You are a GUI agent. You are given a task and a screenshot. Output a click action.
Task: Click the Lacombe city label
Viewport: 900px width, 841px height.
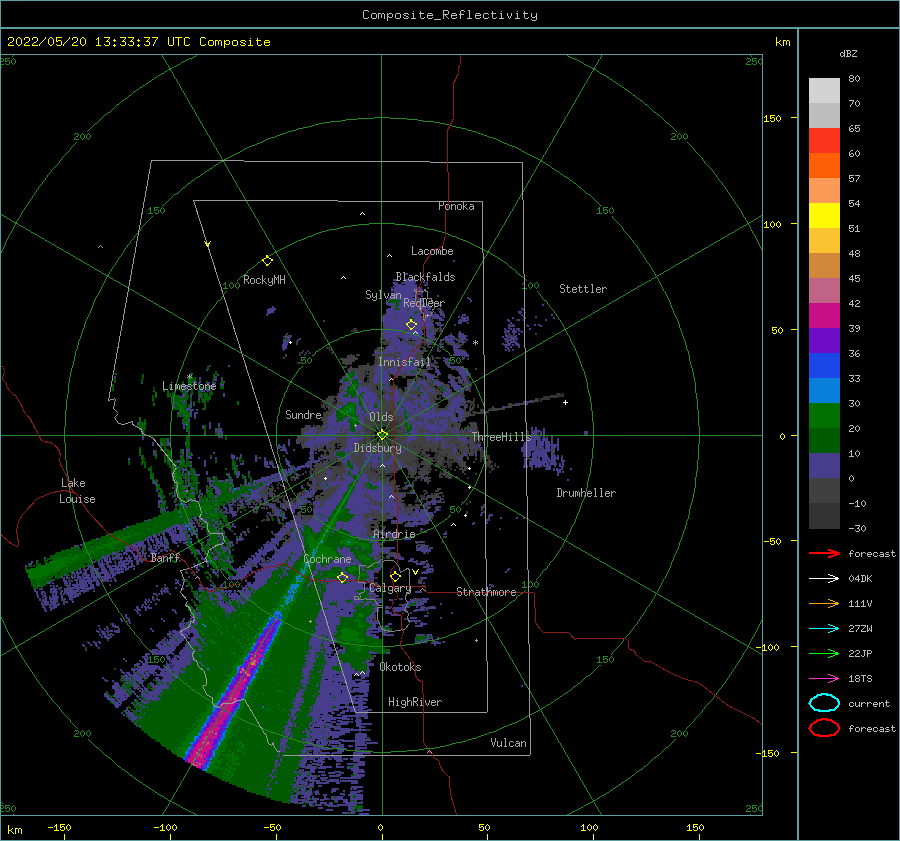pos(432,251)
